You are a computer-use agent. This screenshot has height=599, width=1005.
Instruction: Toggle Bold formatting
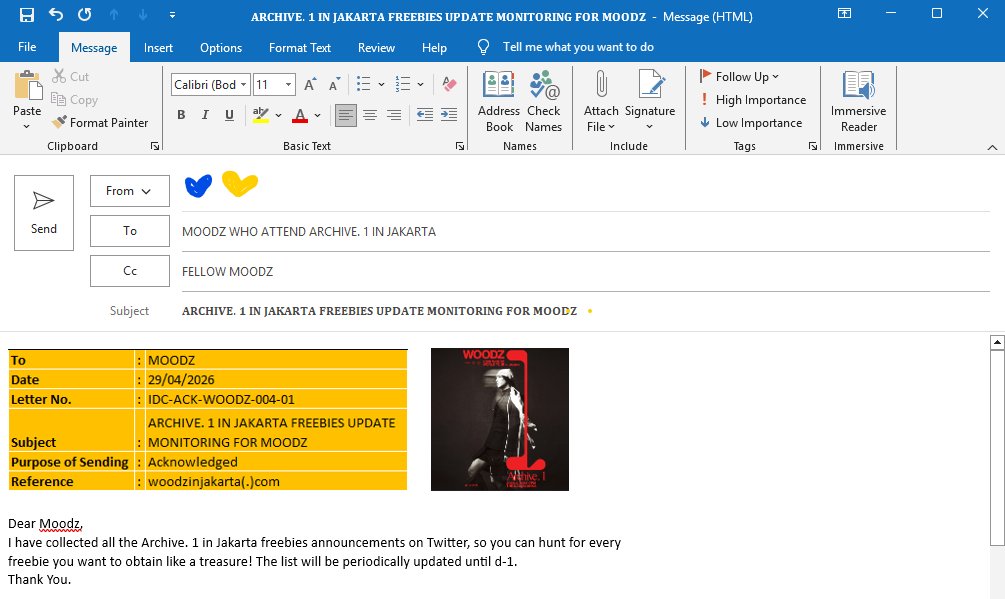(x=181, y=115)
